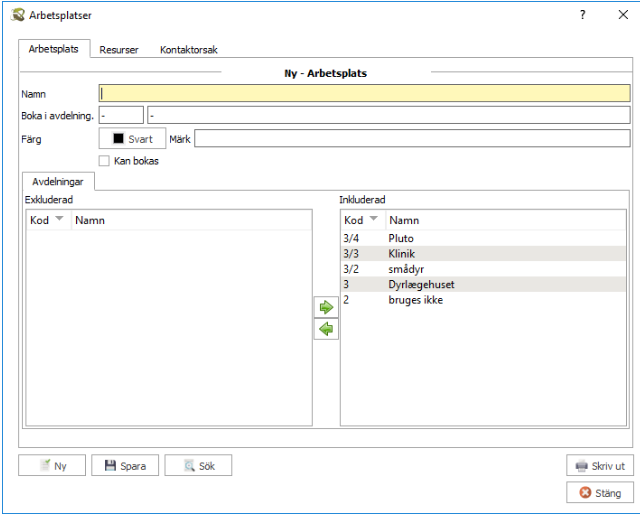Image resolution: width=640 pixels, height=514 pixels.
Task: Click the code cell 3/3
Action: 351,254
